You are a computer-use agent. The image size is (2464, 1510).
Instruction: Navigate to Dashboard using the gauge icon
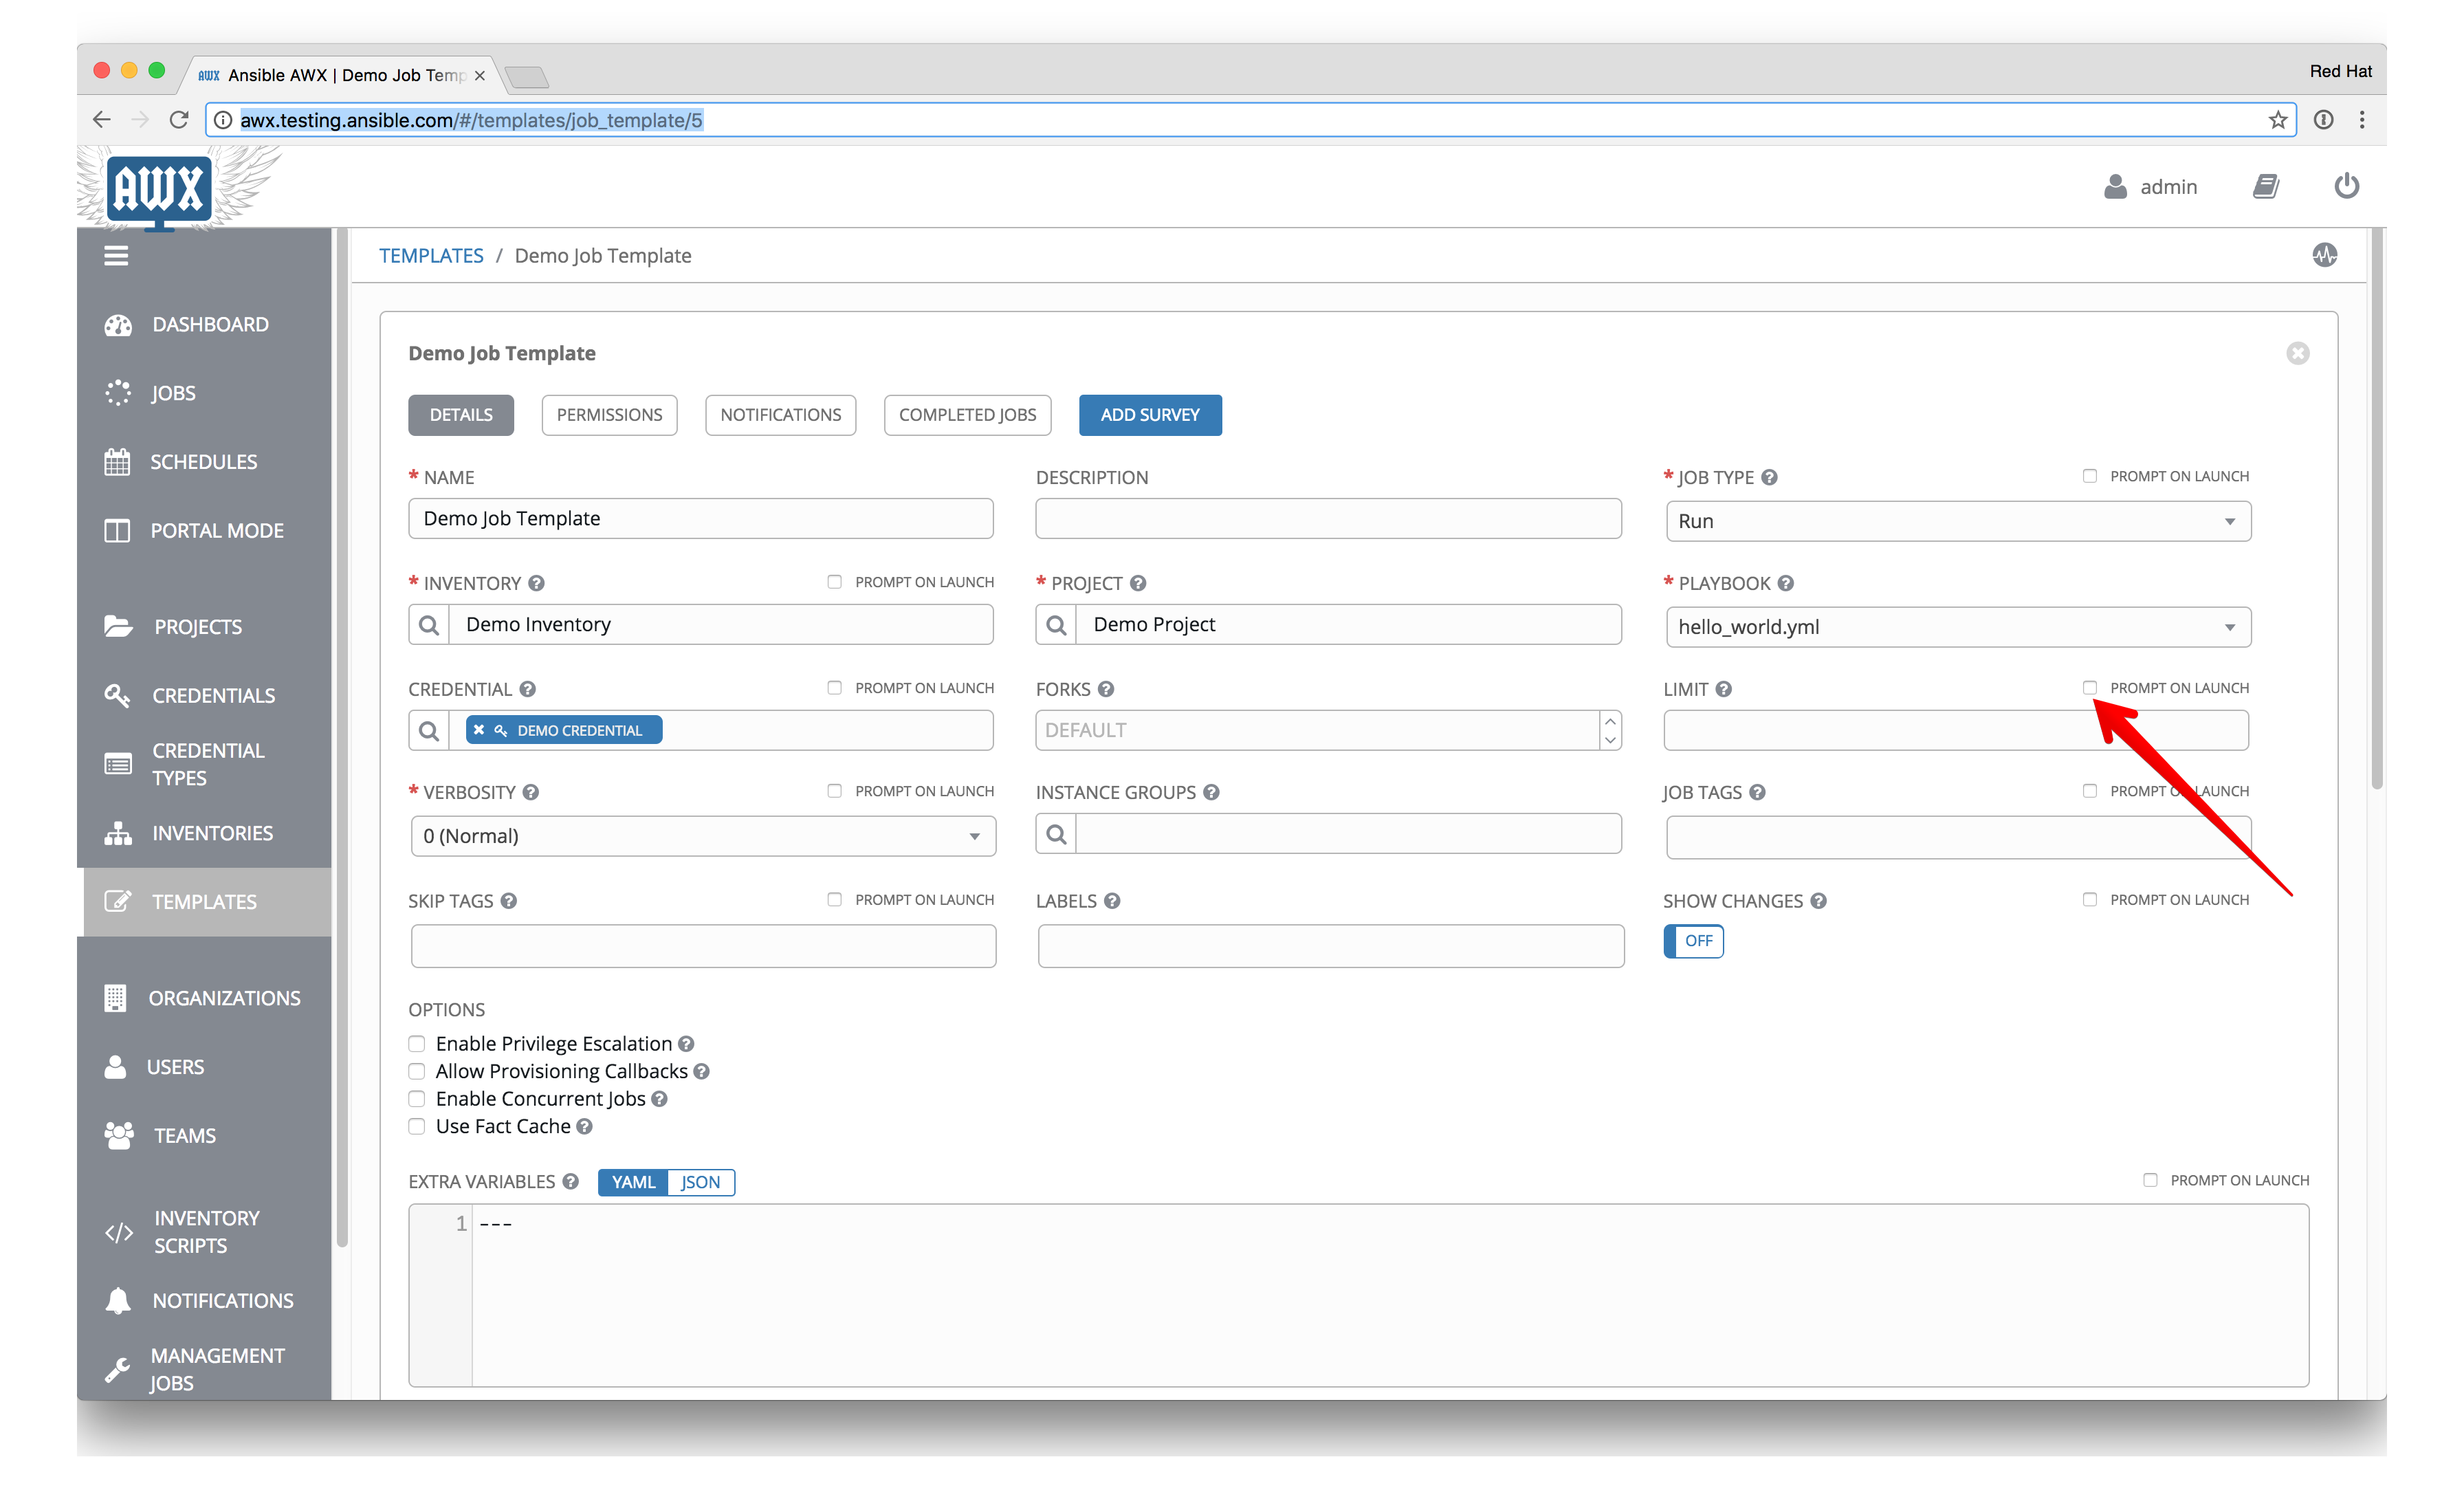(118, 324)
